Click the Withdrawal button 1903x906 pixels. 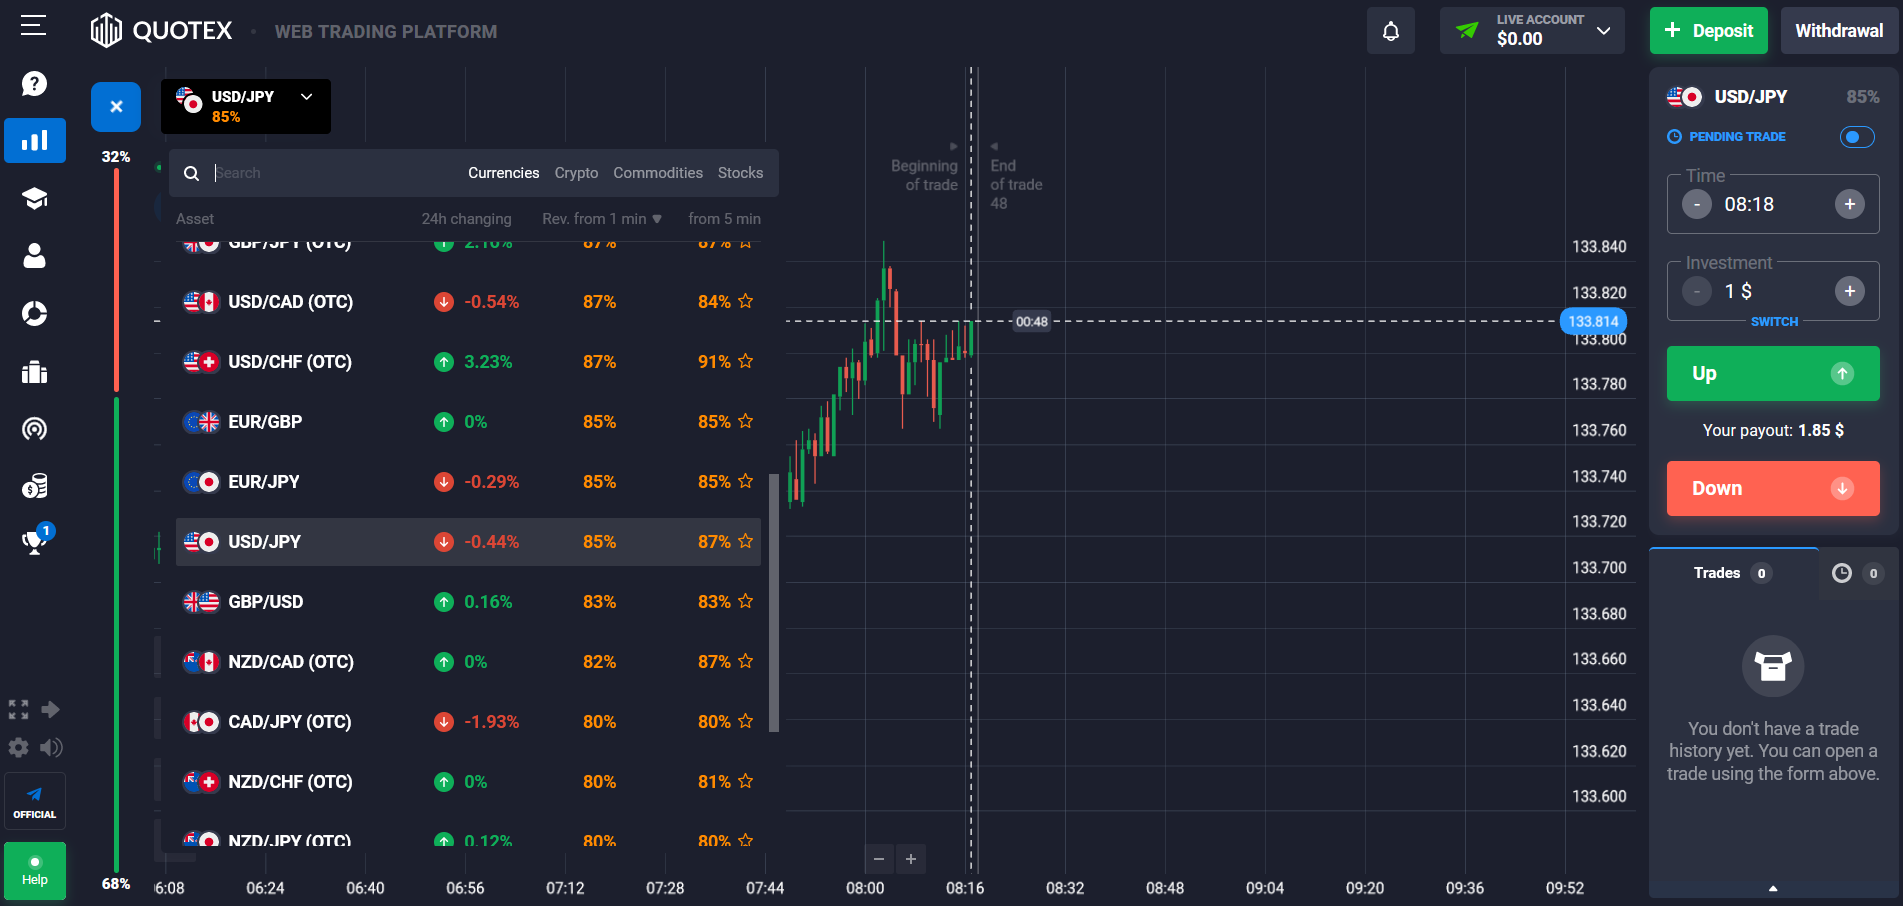(x=1839, y=31)
